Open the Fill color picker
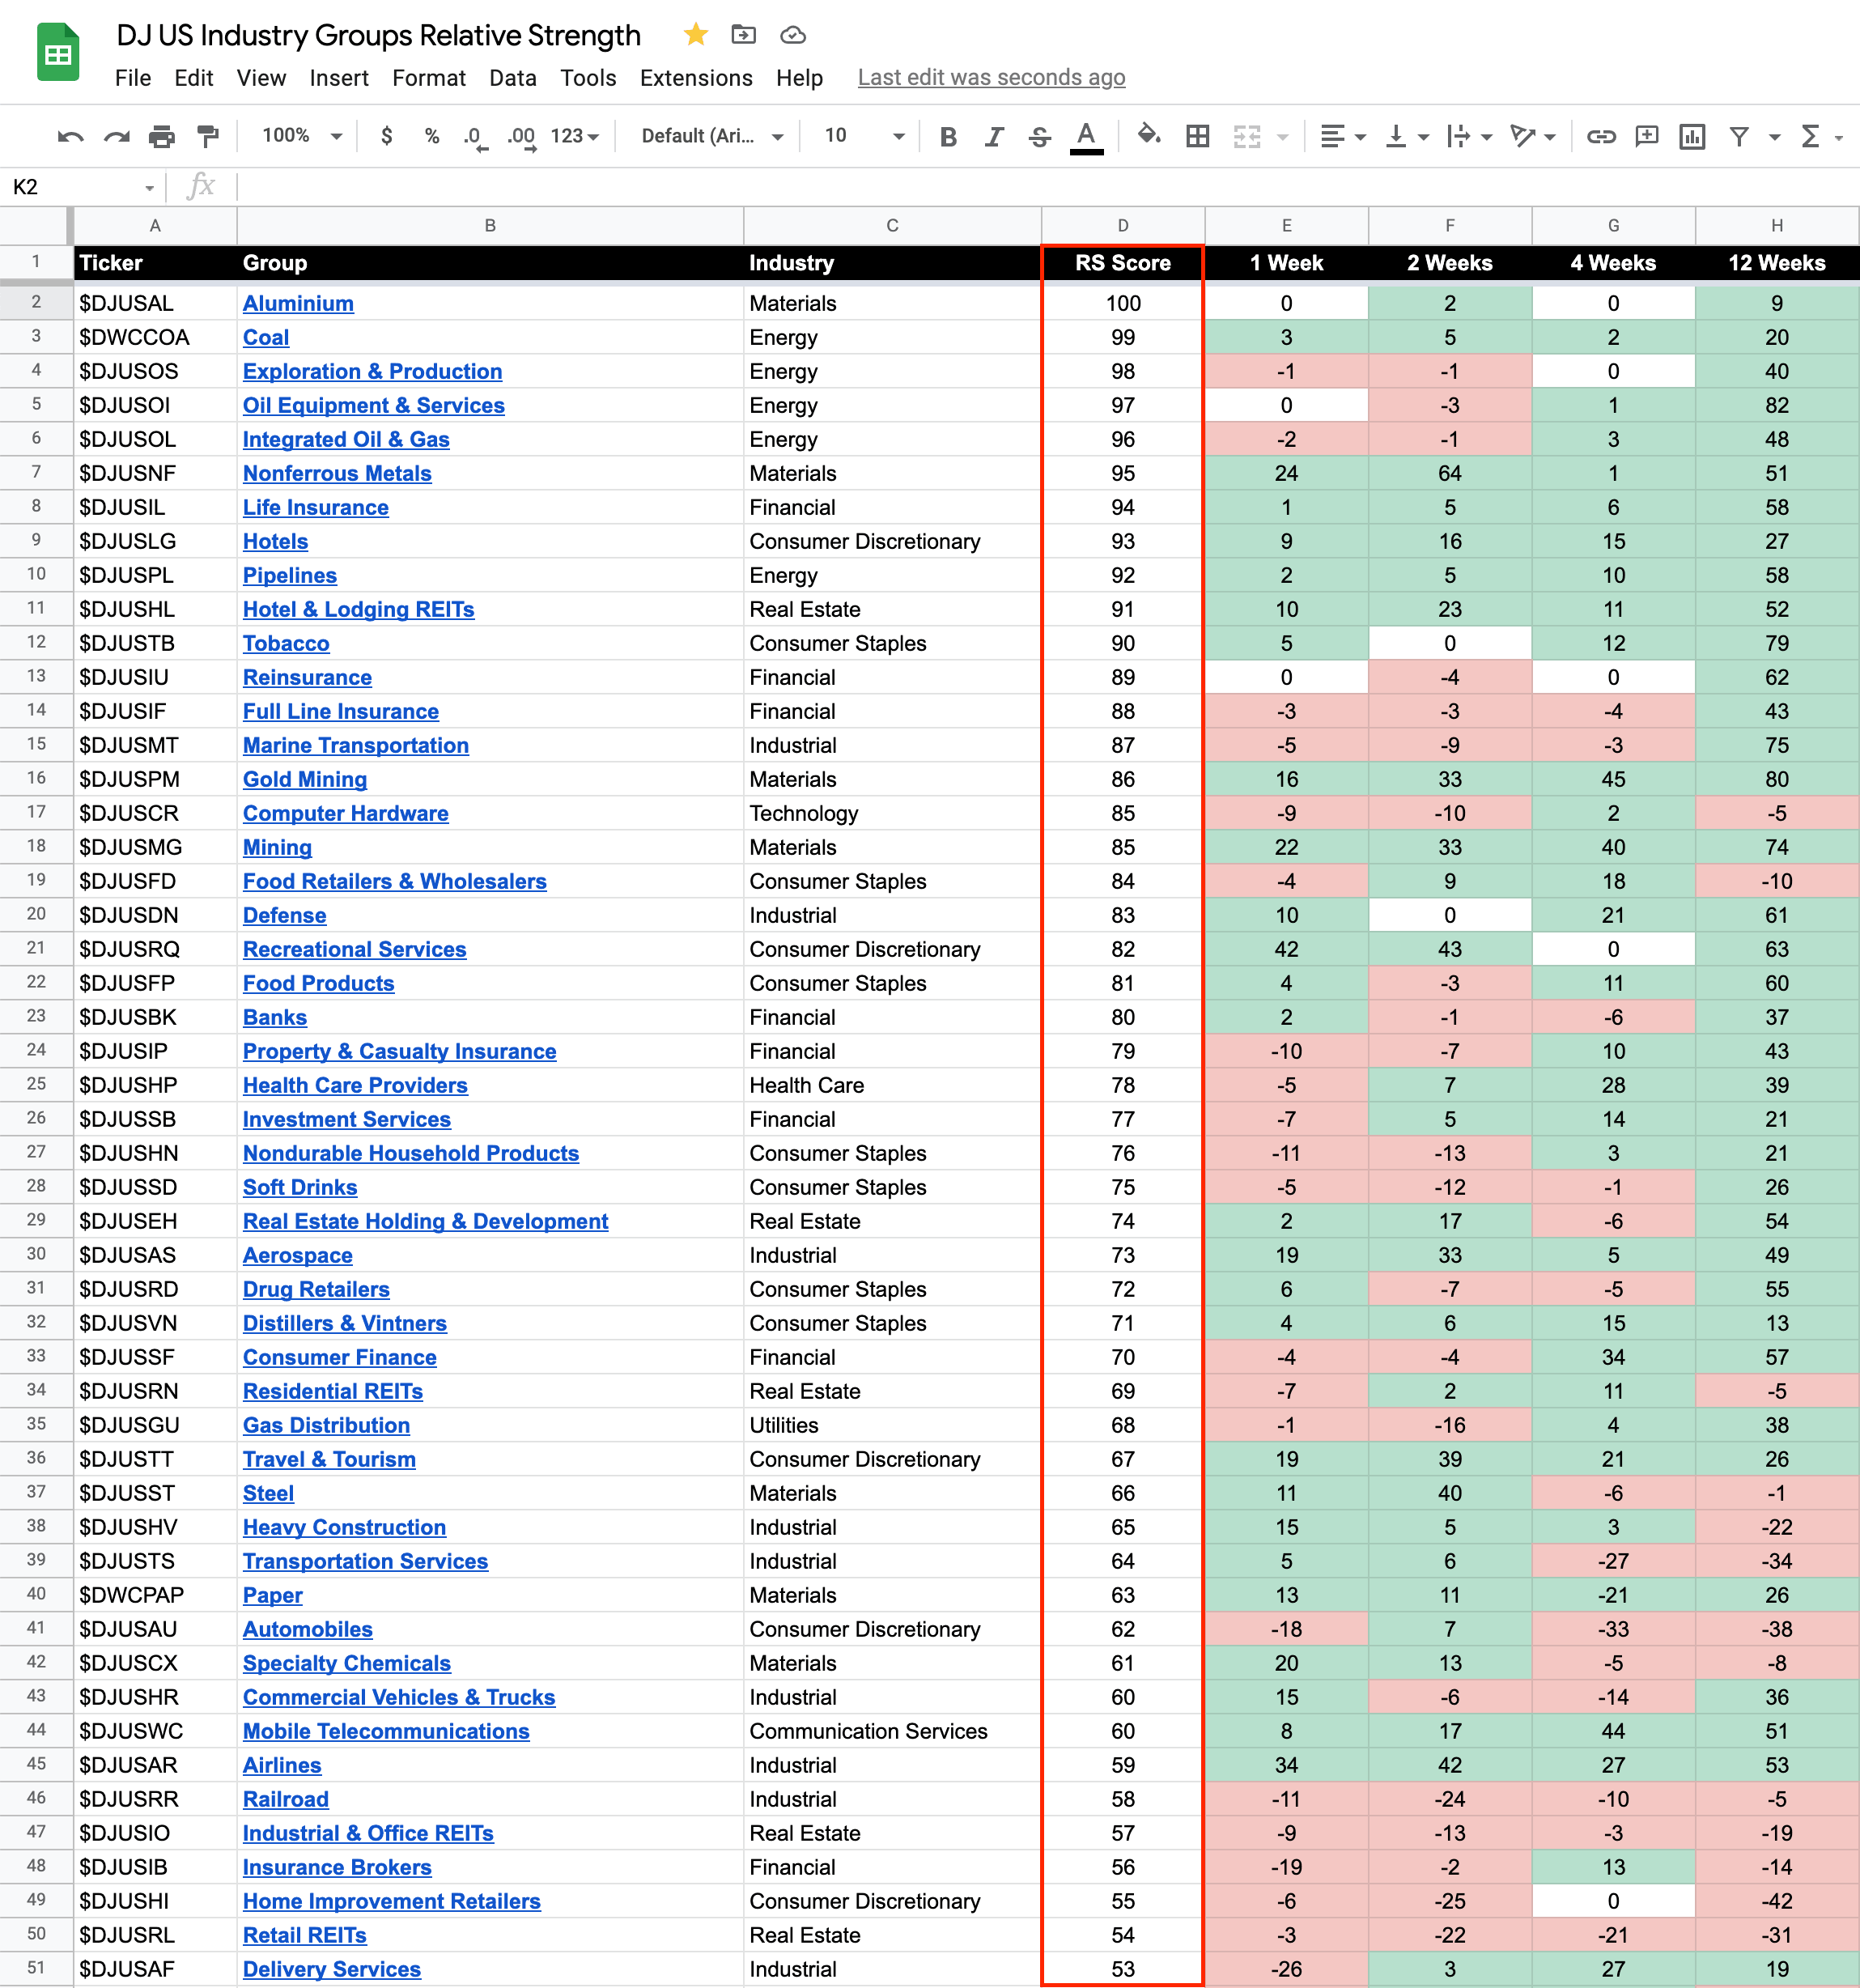Viewport: 1860px width, 1988px height. [x=1148, y=135]
